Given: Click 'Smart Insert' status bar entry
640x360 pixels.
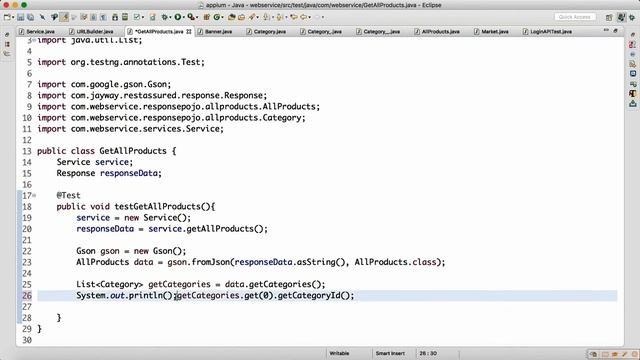Looking at the screenshot, I should pos(390,353).
